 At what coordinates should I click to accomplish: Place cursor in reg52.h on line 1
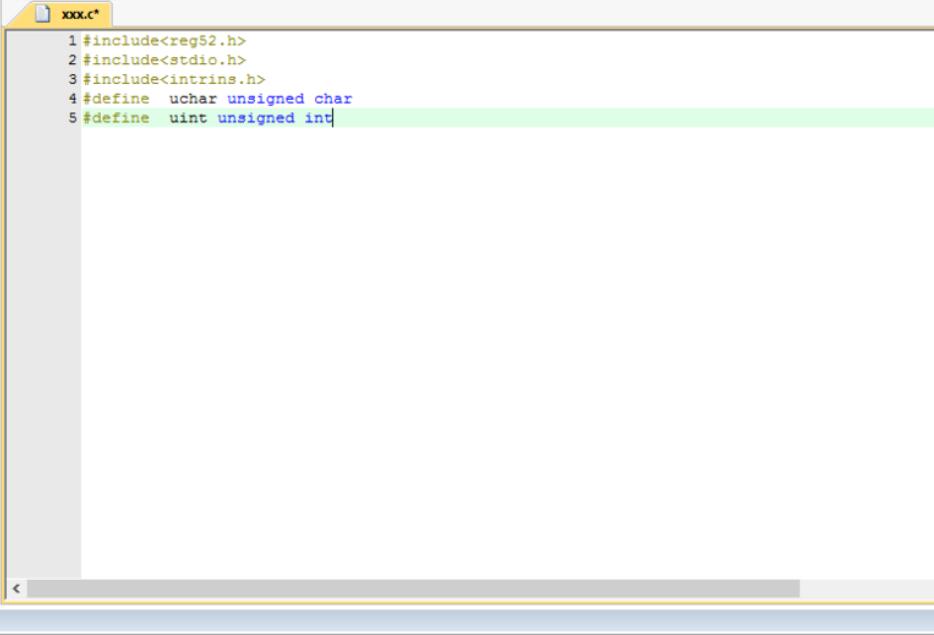pyautogui.click(x=203, y=41)
